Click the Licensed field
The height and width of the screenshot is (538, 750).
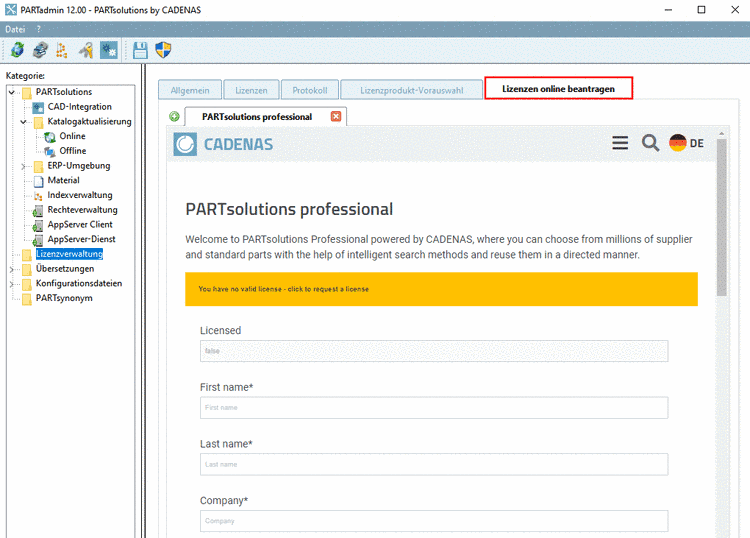pos(434,351)
